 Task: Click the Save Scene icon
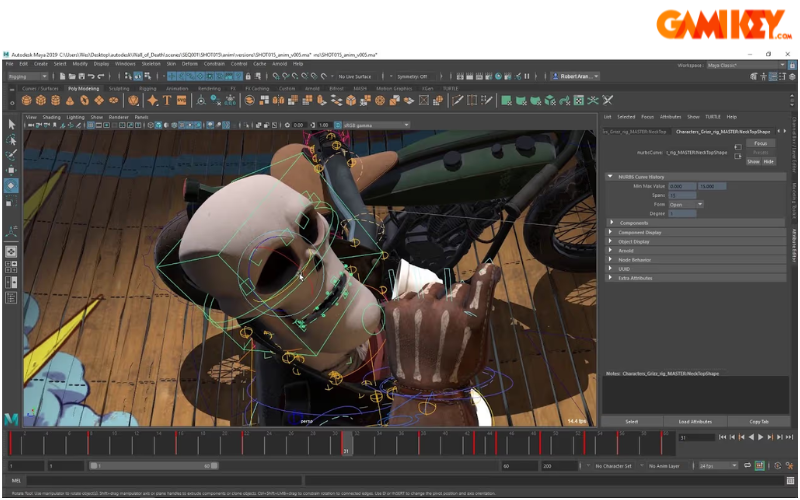(x=82, y=77)
